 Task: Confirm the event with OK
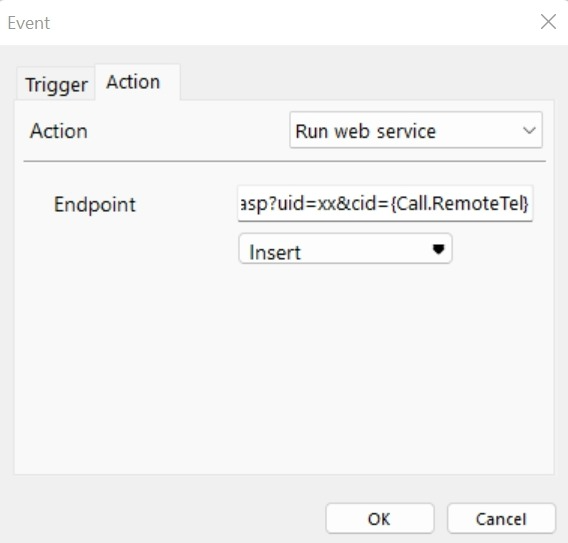(x=380, y=518)
